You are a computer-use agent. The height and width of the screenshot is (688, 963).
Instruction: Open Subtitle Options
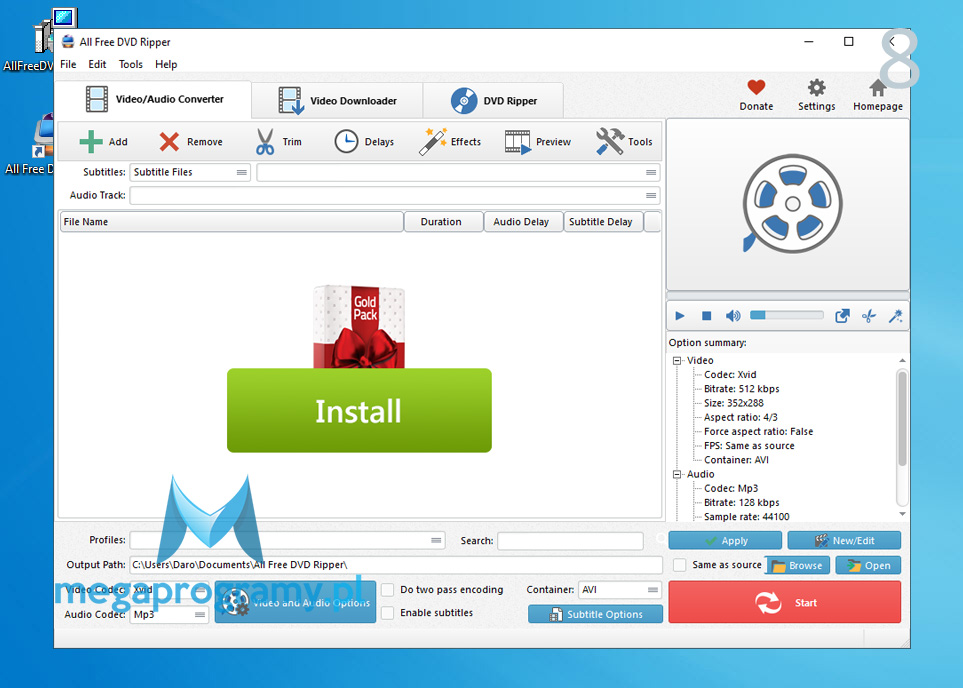595,614
